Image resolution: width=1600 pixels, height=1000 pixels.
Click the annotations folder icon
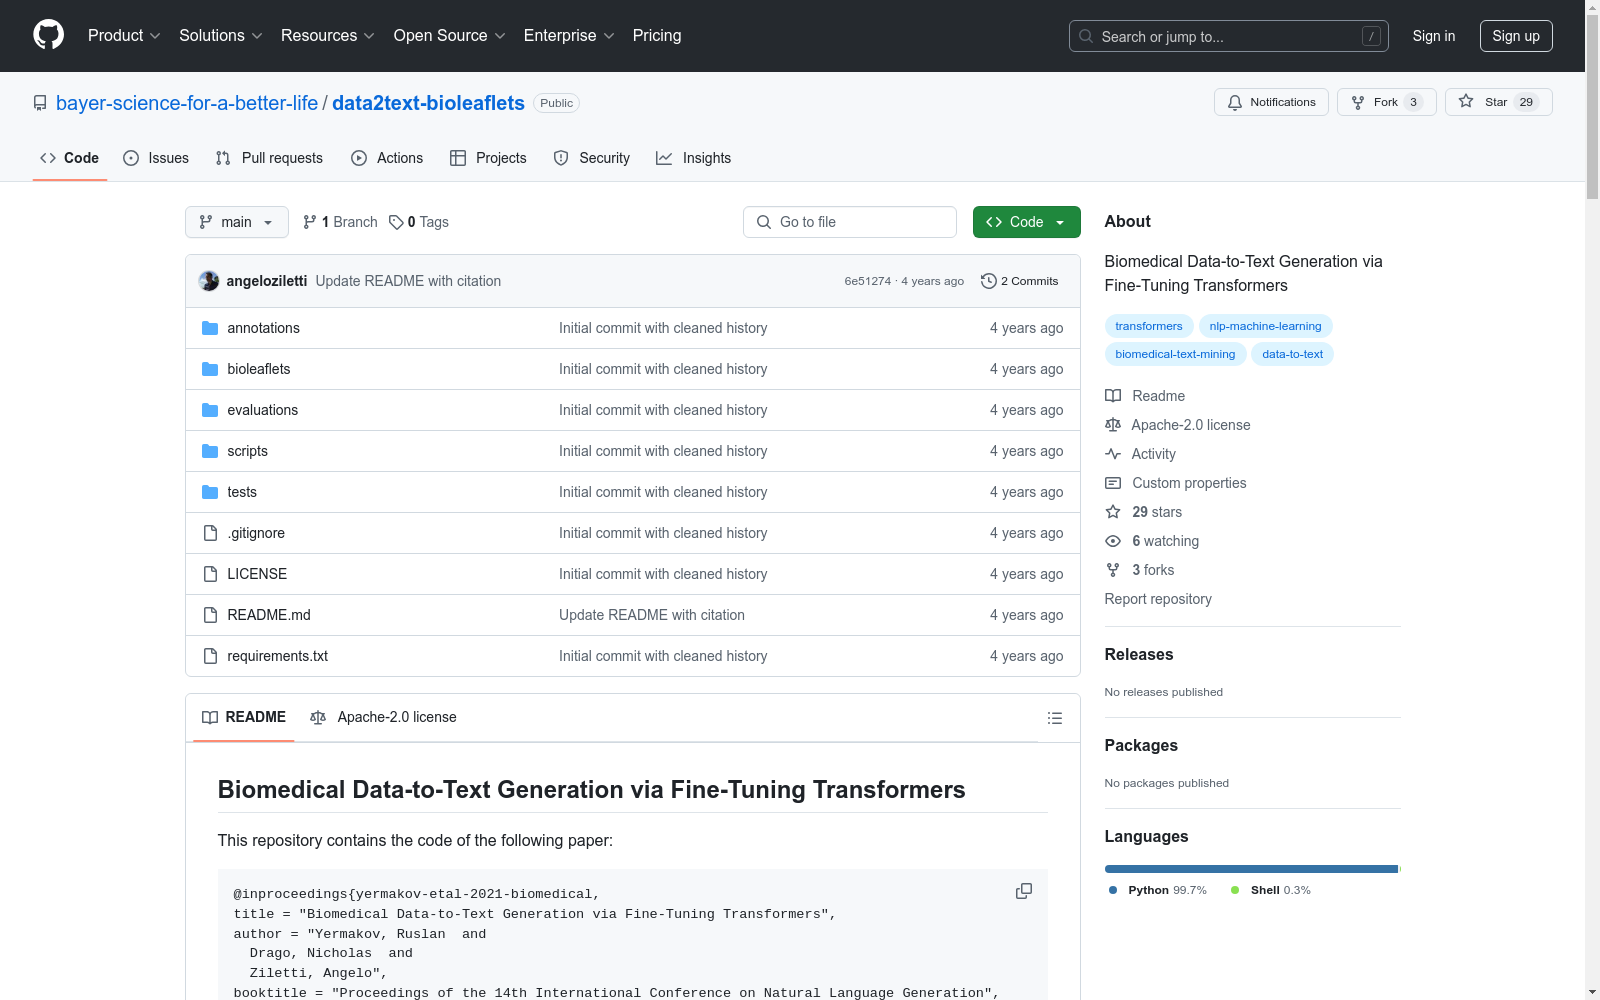(x=210, y=328)
